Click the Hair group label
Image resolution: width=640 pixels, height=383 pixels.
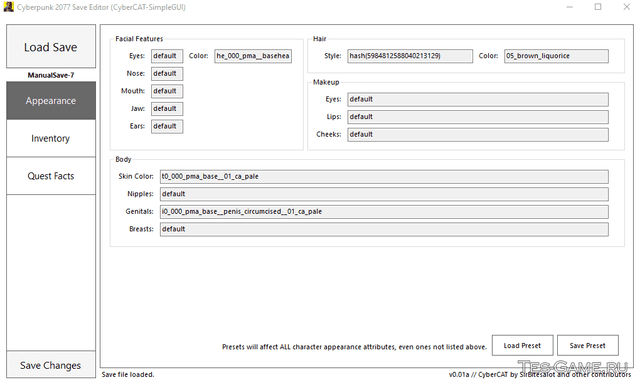click(x=319, y=39)
